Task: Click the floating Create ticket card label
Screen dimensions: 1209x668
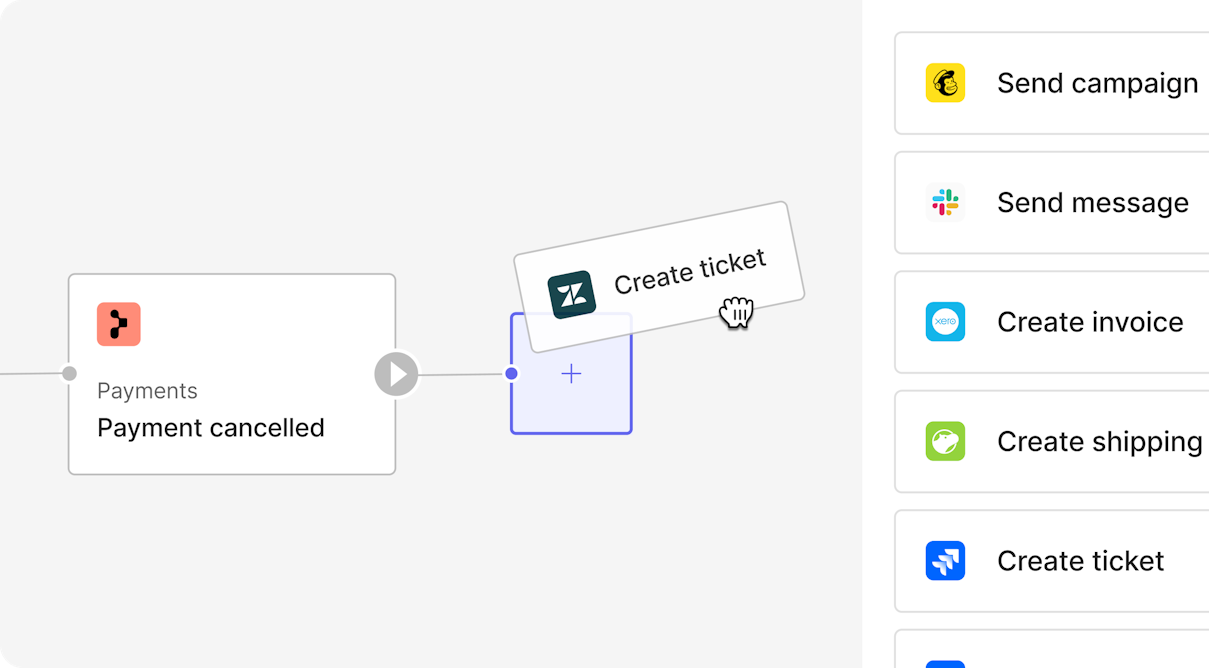Action: 690,271
